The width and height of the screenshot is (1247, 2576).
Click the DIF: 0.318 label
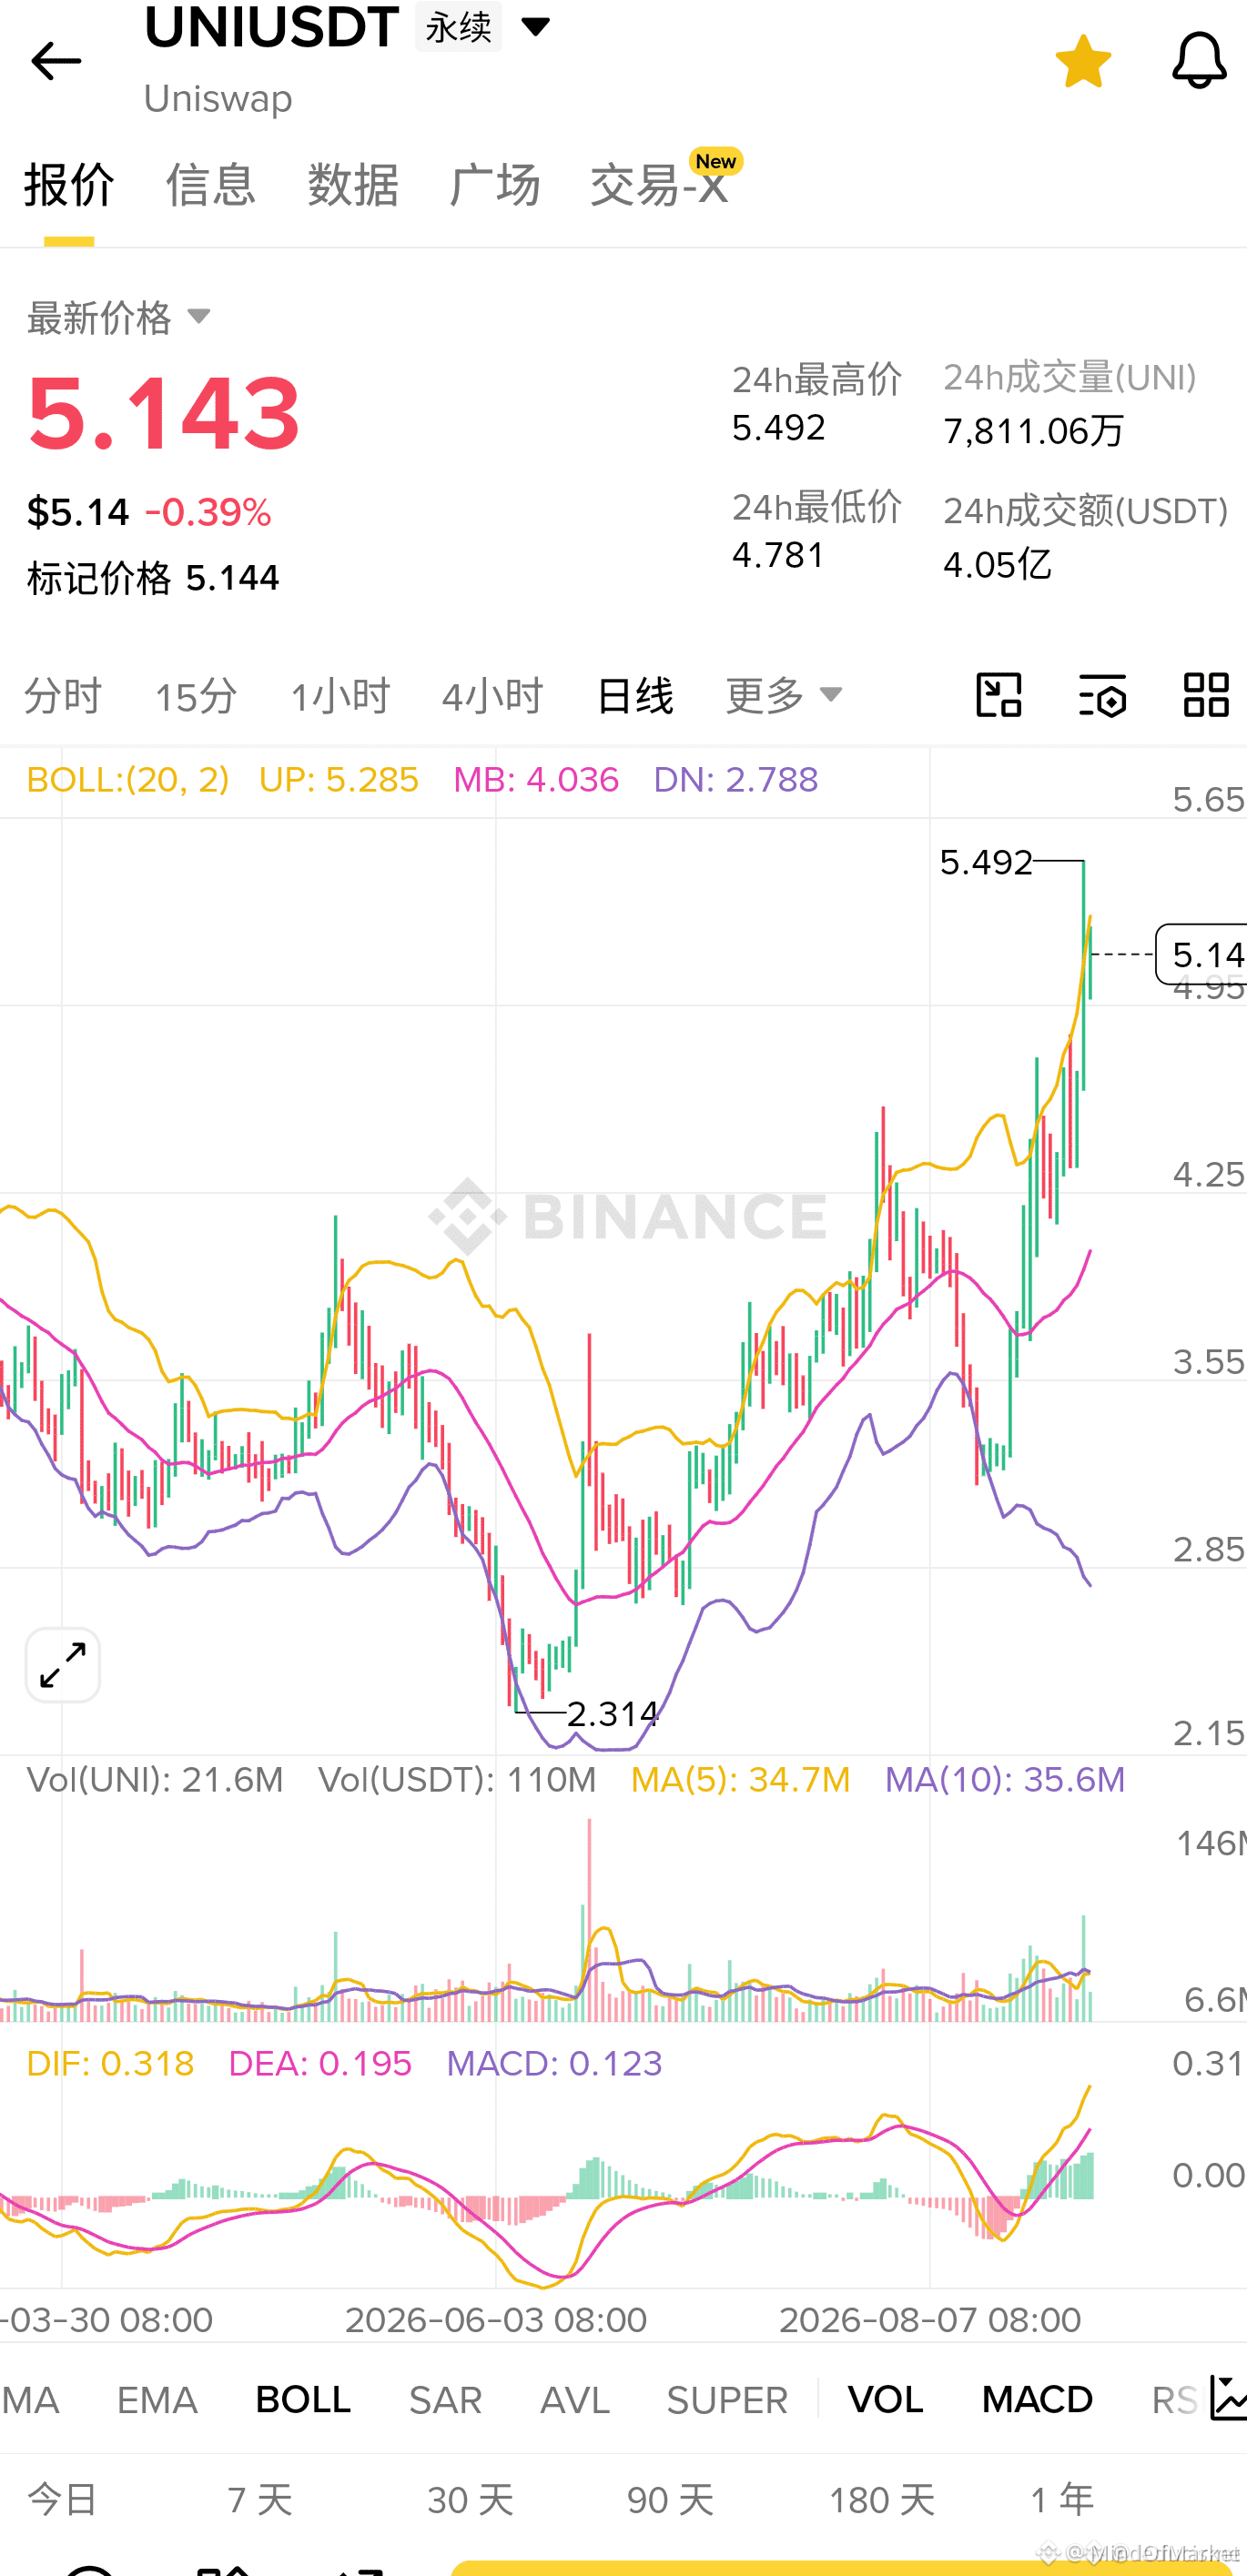[x=110, y=2063]
